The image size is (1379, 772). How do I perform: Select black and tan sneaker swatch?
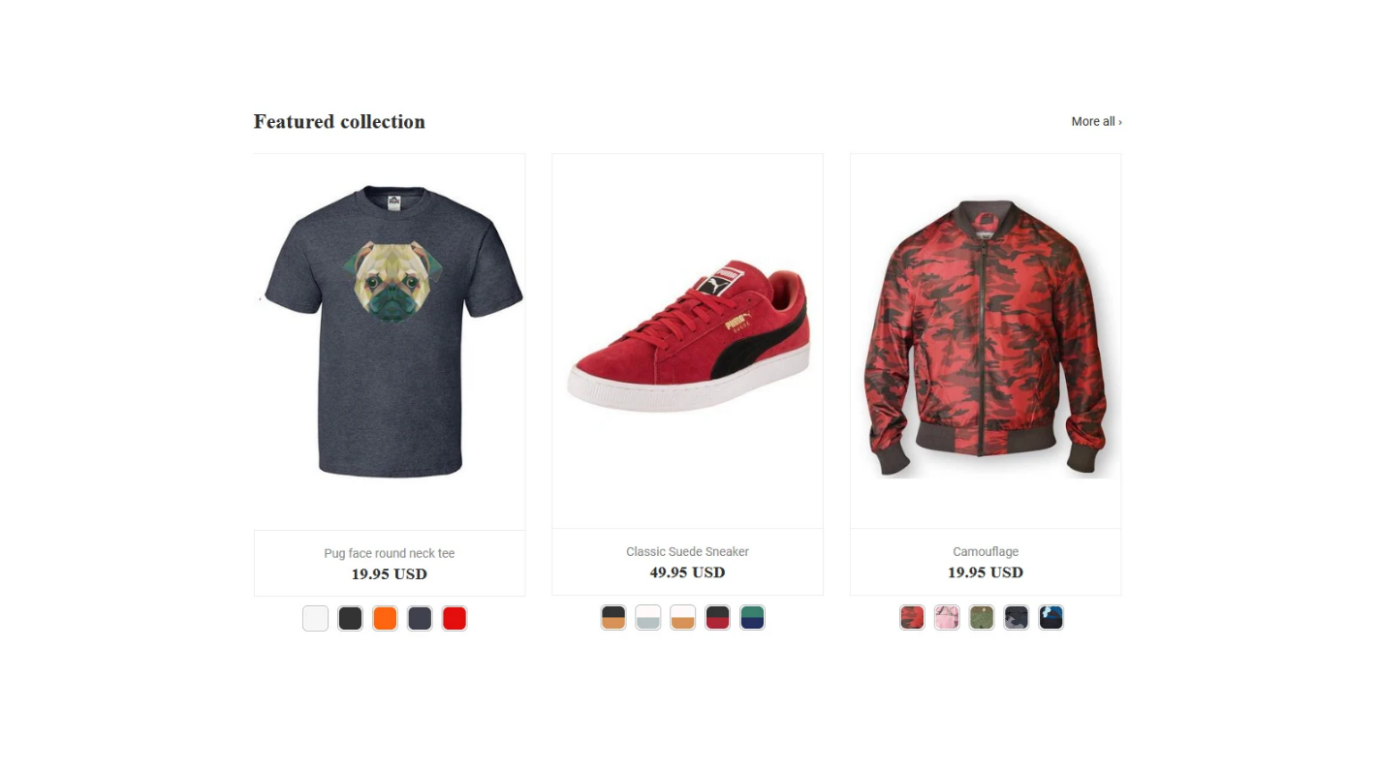[613, 618]
